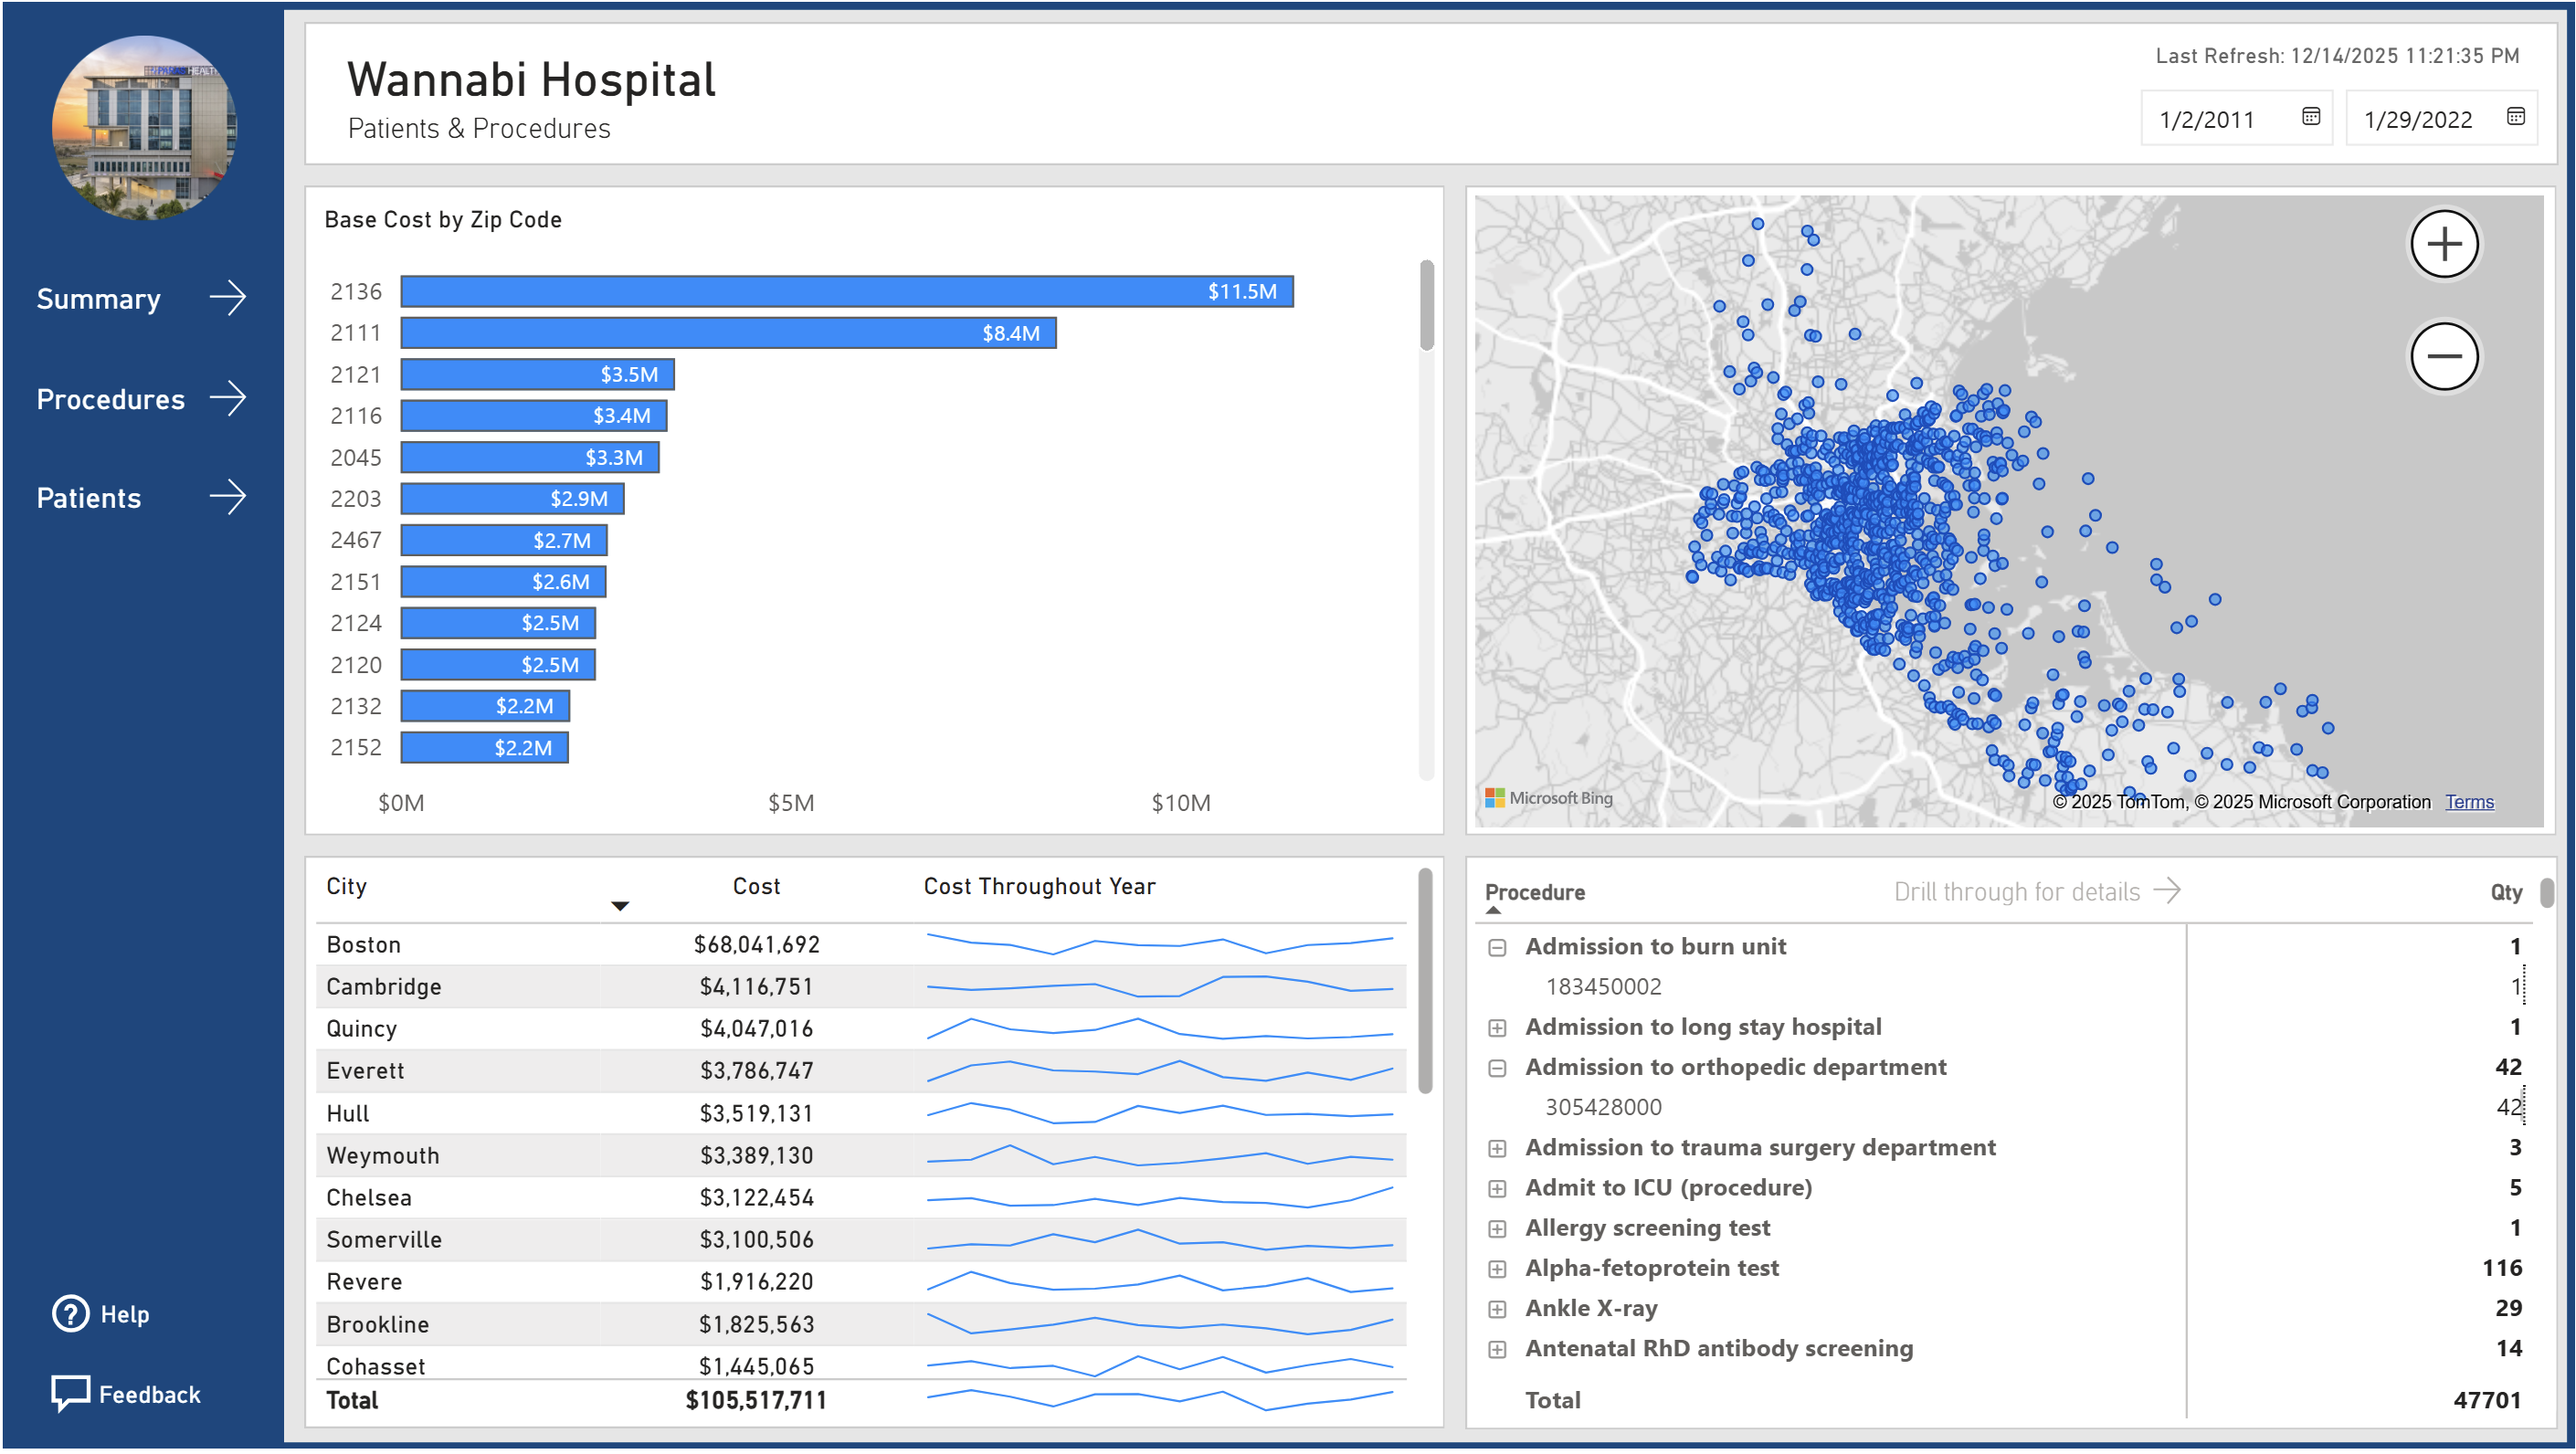Viewport: 2576px width, 1454px height.
Task: Expand the Ankle X-ray procedure row
Action: (x=1497, y=1309)
